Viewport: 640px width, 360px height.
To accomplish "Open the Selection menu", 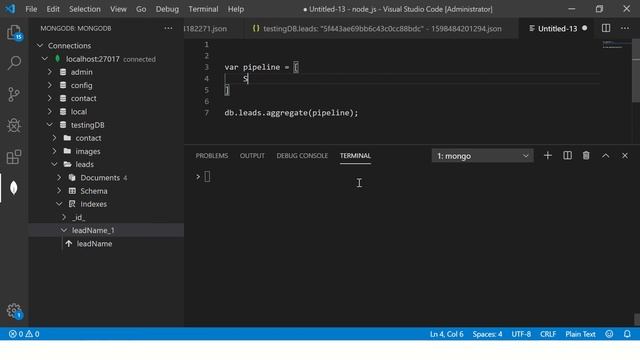I will (84, 9).
